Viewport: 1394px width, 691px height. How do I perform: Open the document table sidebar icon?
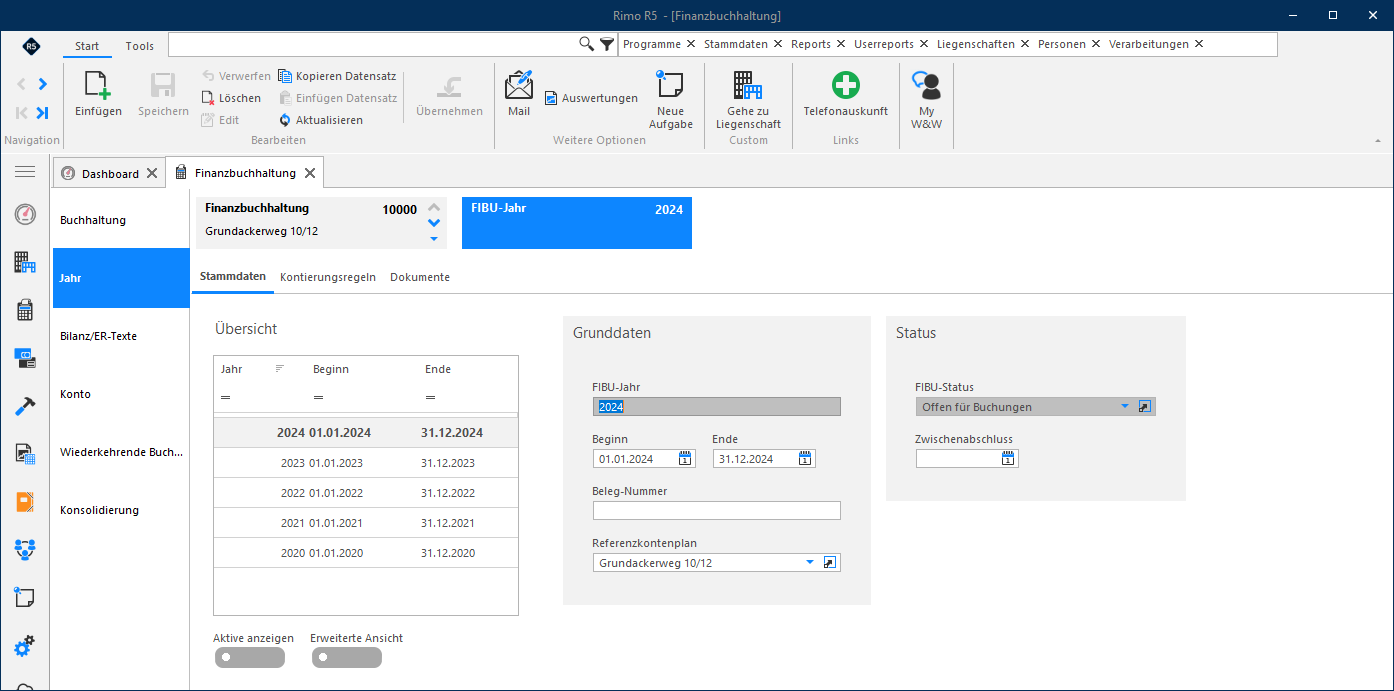coord(25,454)
